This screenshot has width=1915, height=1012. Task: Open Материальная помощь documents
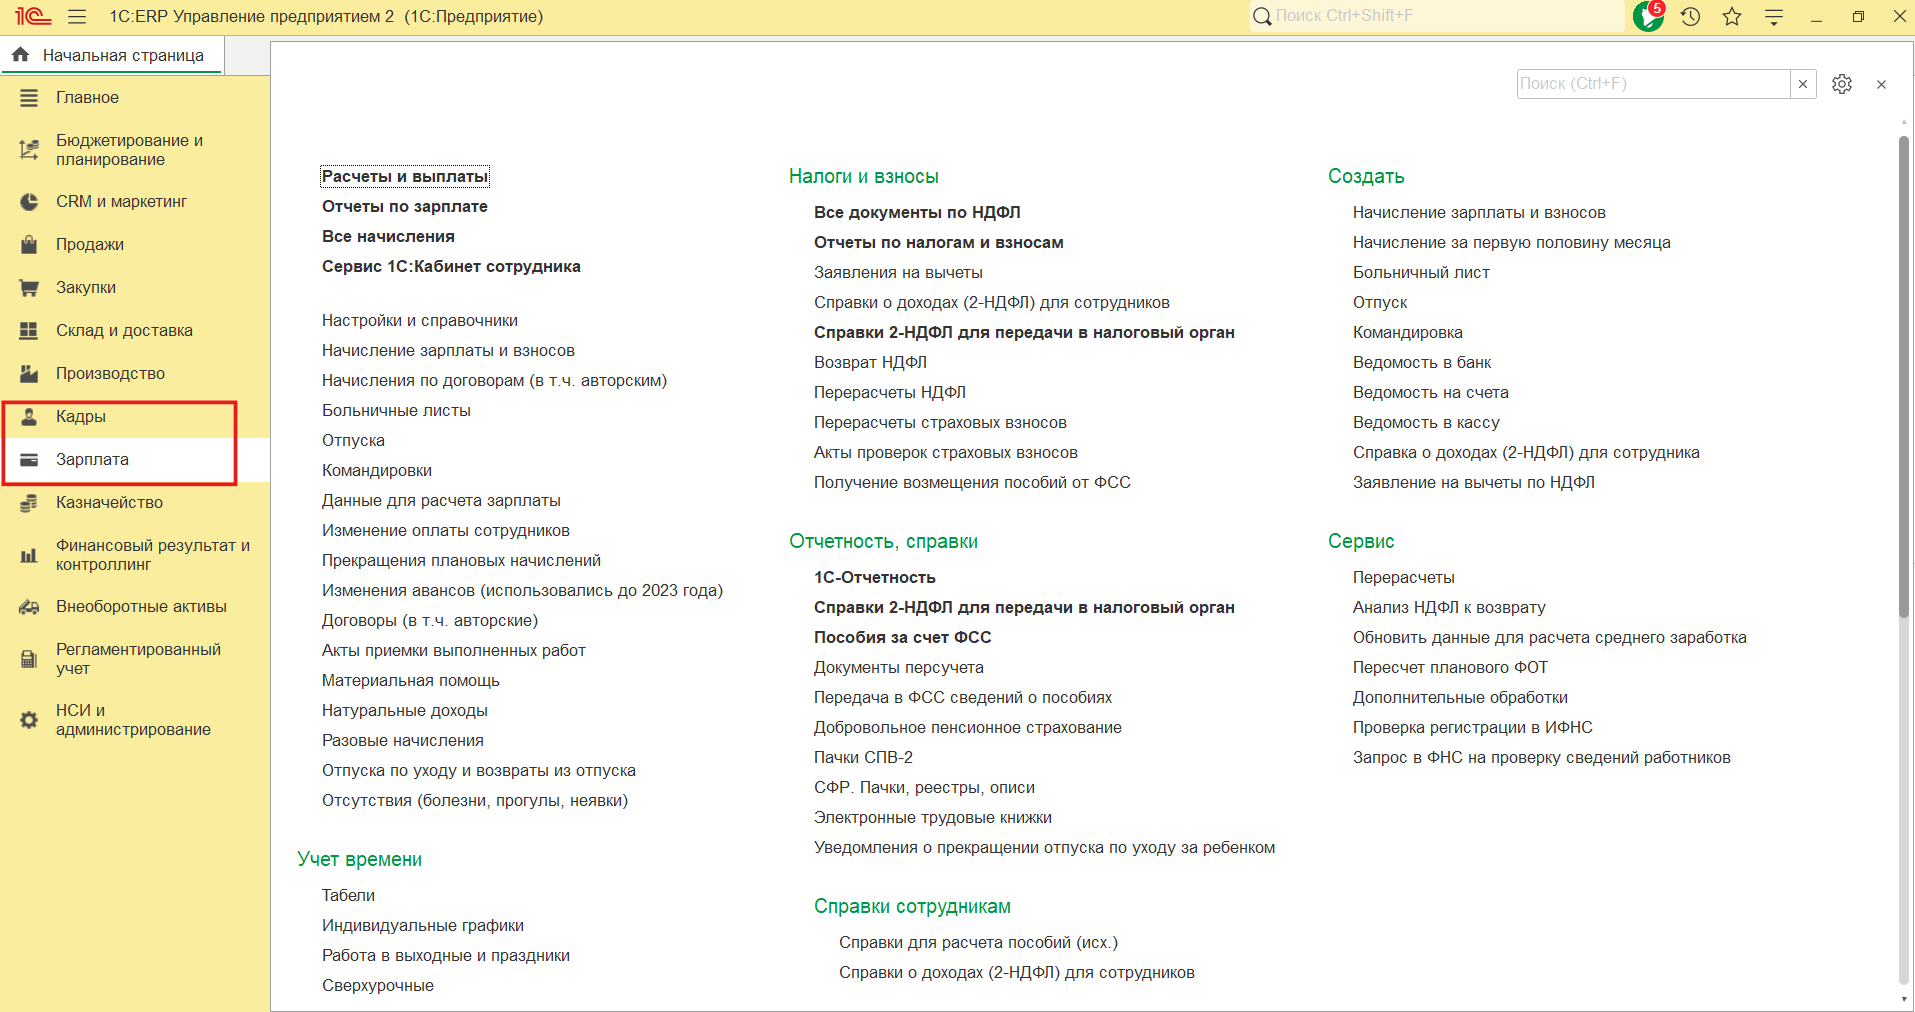pyautogui.click(x=411, y=681)
